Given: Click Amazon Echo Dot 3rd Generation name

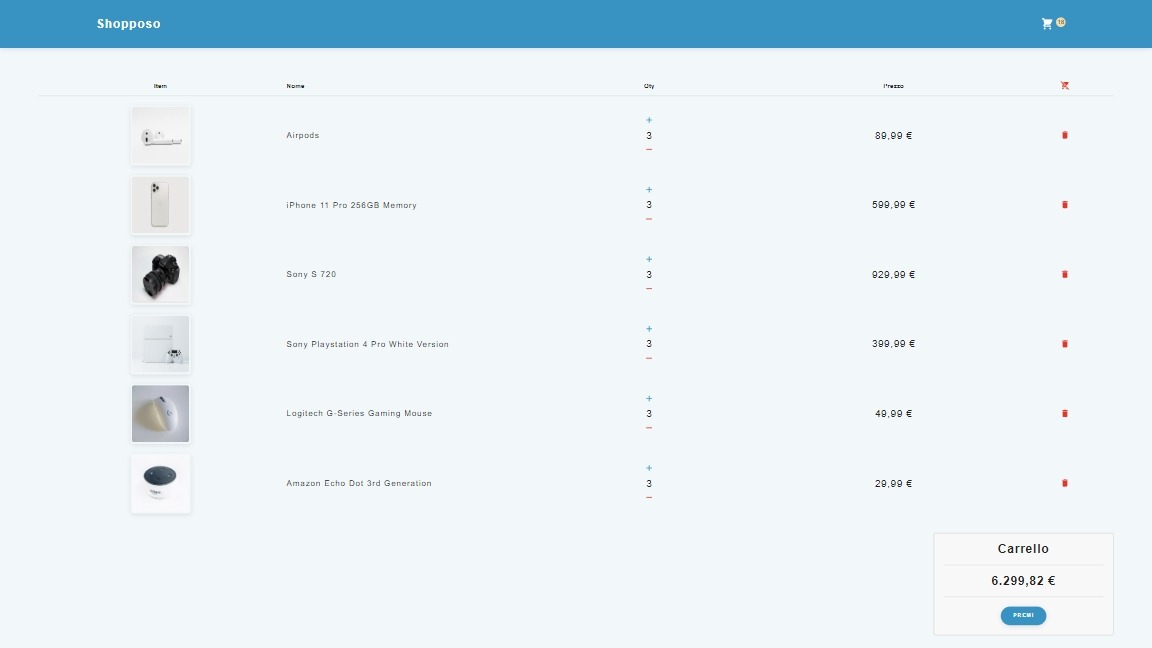Looking at the screenshot, I should point(359,483).
